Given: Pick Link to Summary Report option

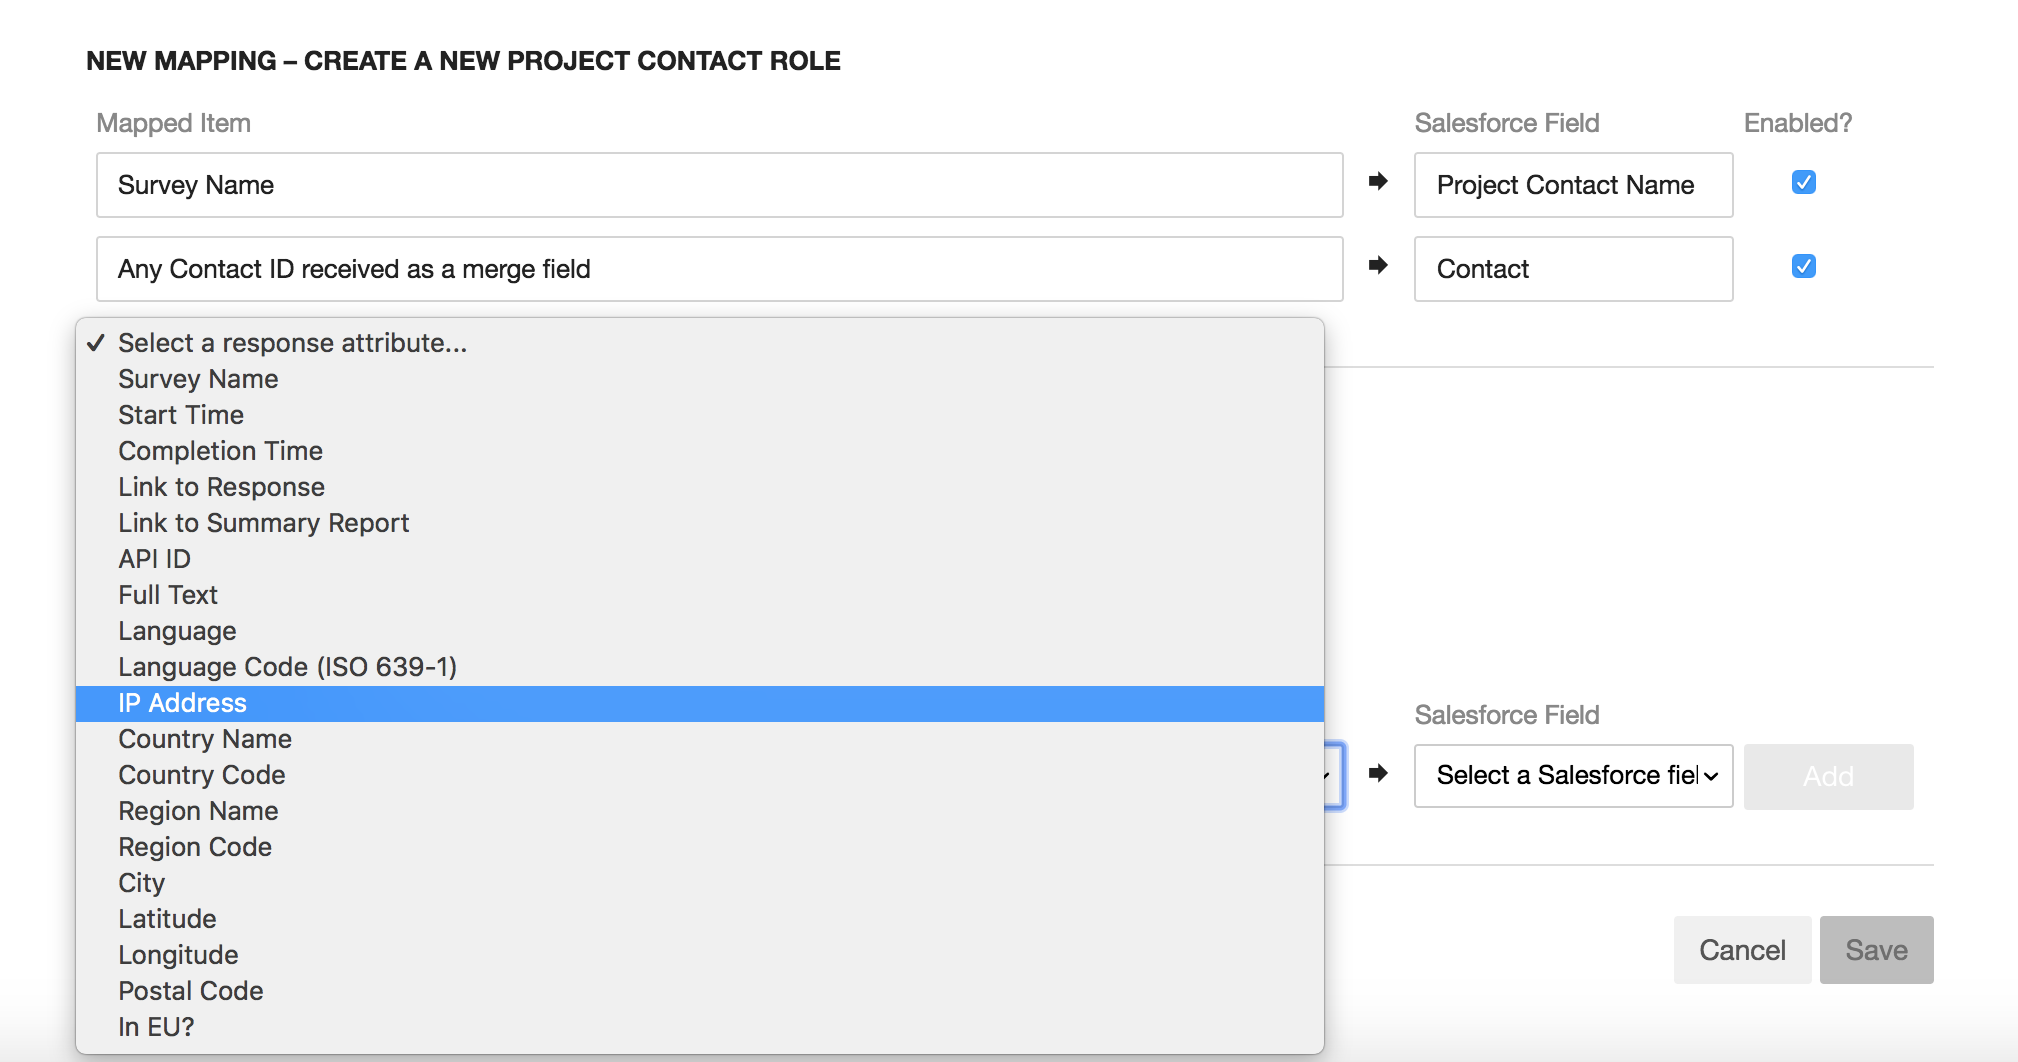Looking at the screenshot, I should [x=264, y=523].
